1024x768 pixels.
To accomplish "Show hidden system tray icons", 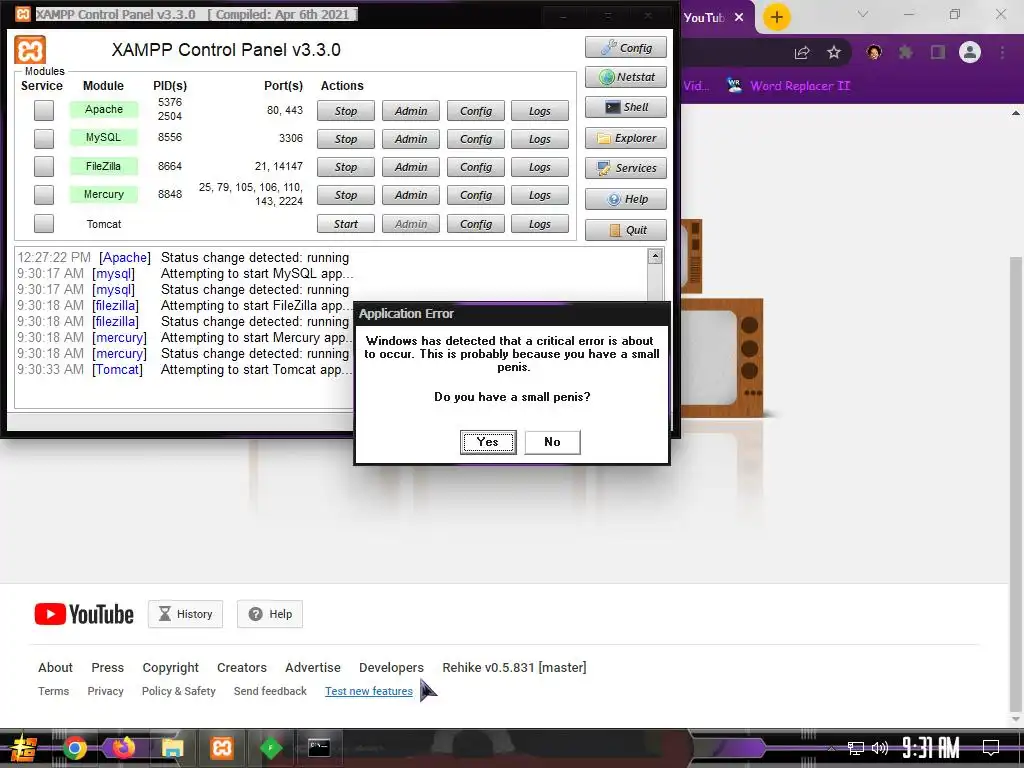I will [831, 748].
